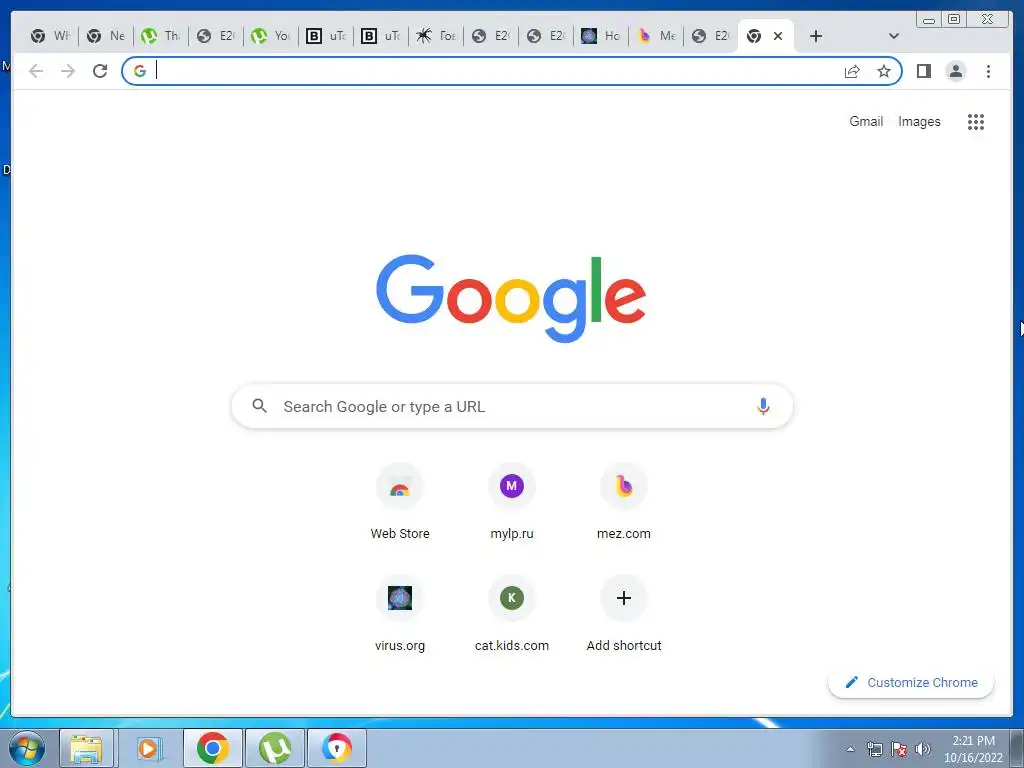
Task: Open Windows Explorer from the taskbar
Action: pyautogui.click(x=86, y=748)
